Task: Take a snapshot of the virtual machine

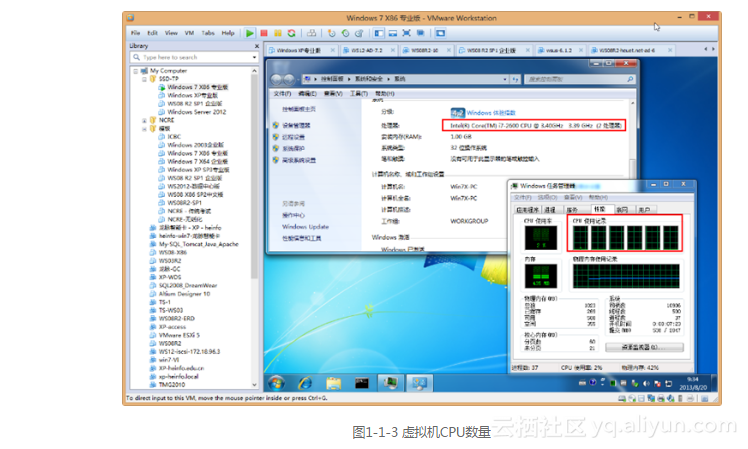Action: tap(332, 33)
